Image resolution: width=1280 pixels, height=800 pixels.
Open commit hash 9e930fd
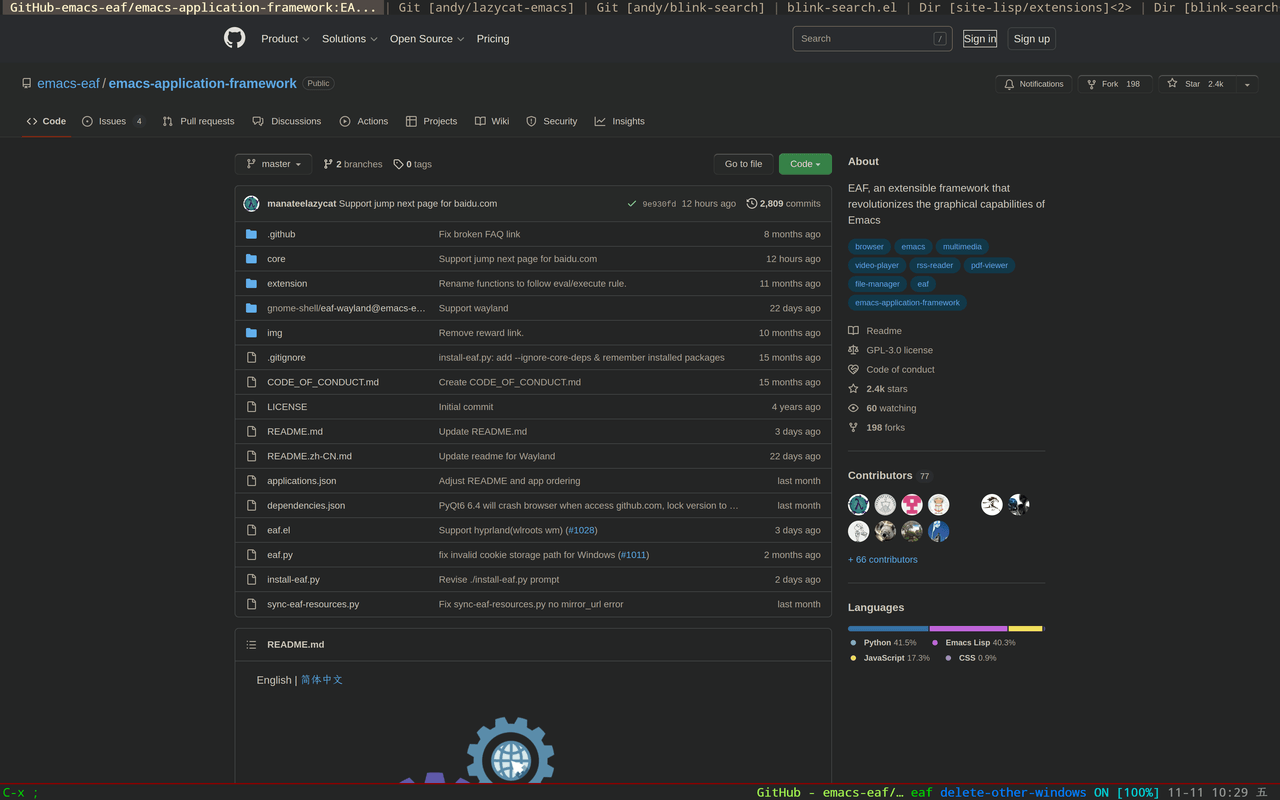[x=659, y=204]
